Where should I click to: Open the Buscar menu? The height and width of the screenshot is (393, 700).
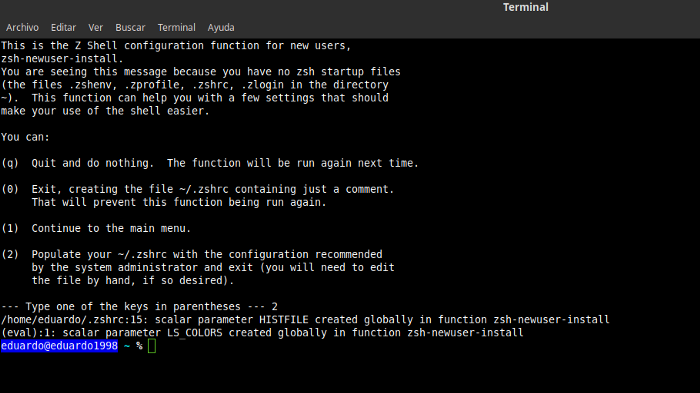pos(130,28)
